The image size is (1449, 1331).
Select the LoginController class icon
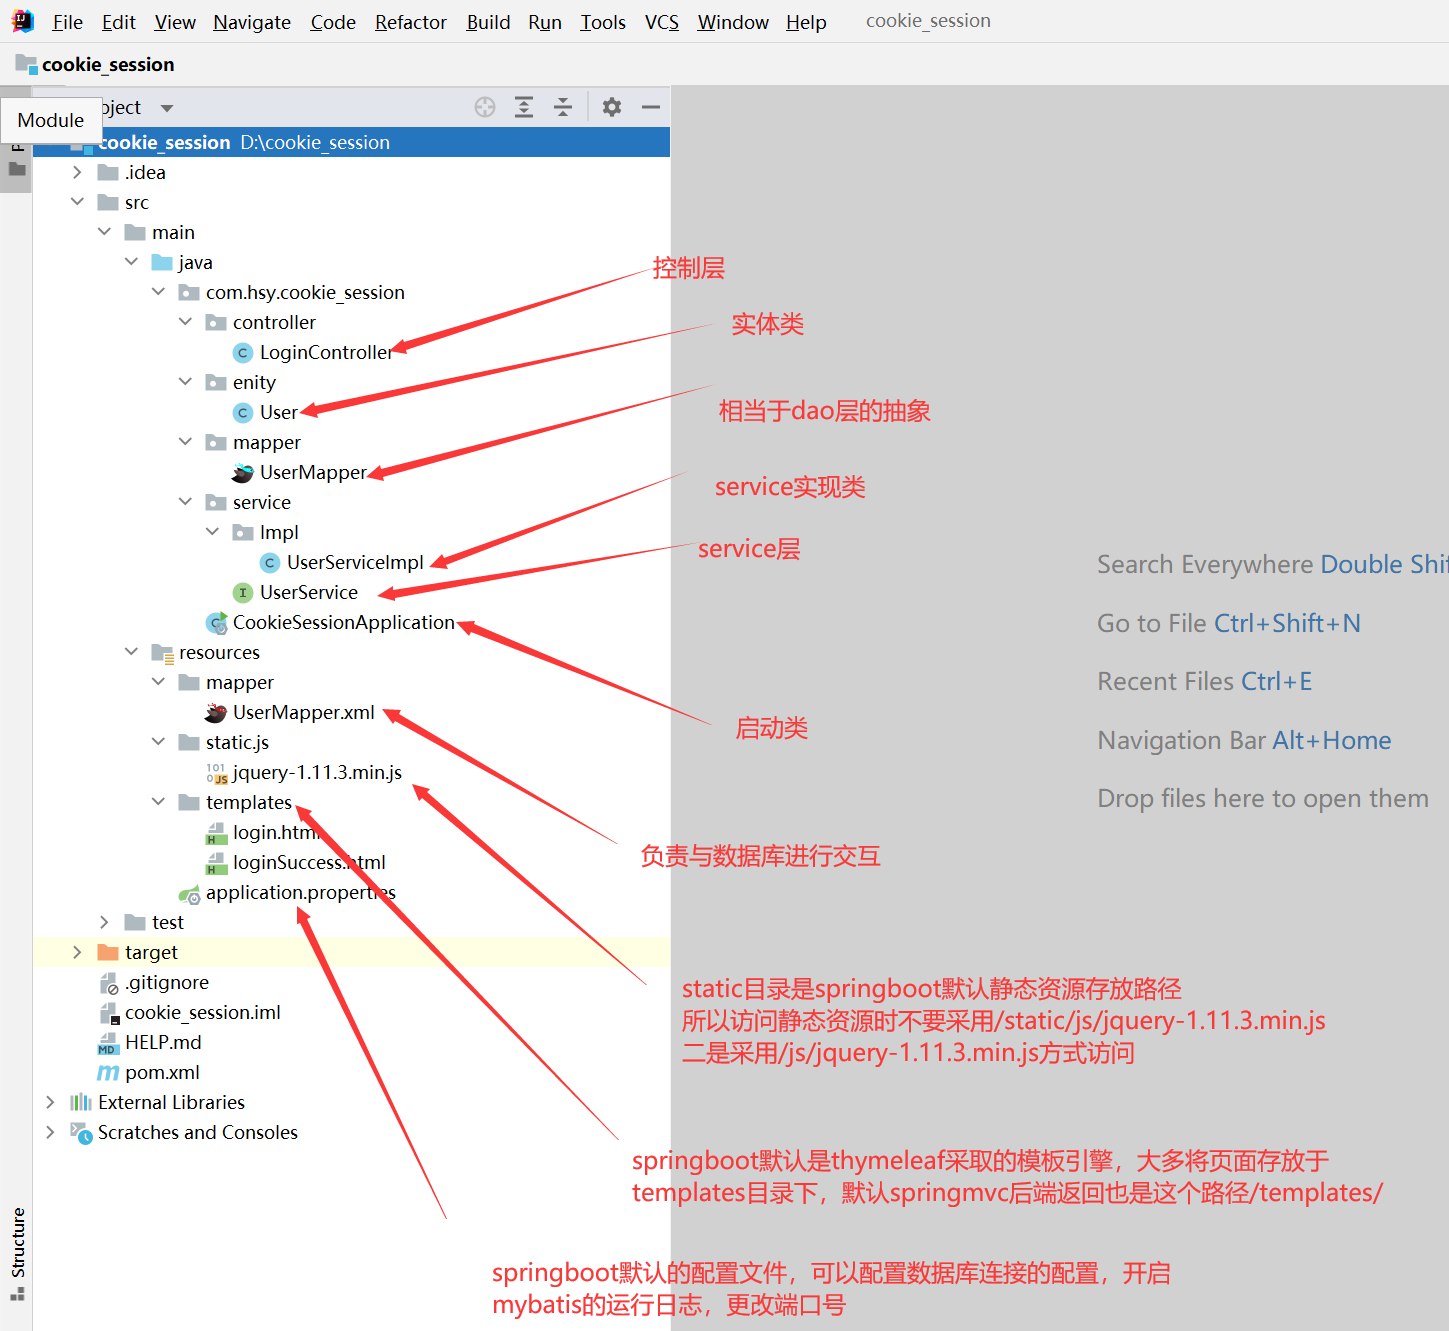pos(242,352)
